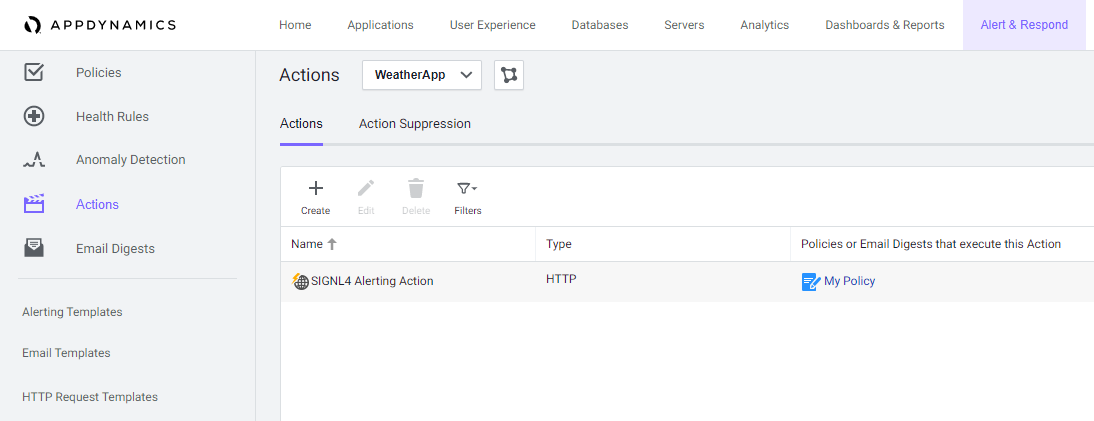This screenshot has width=1094, height=421.
Task: Open Alerting Templates in sidebar
Action: (72, 311)
